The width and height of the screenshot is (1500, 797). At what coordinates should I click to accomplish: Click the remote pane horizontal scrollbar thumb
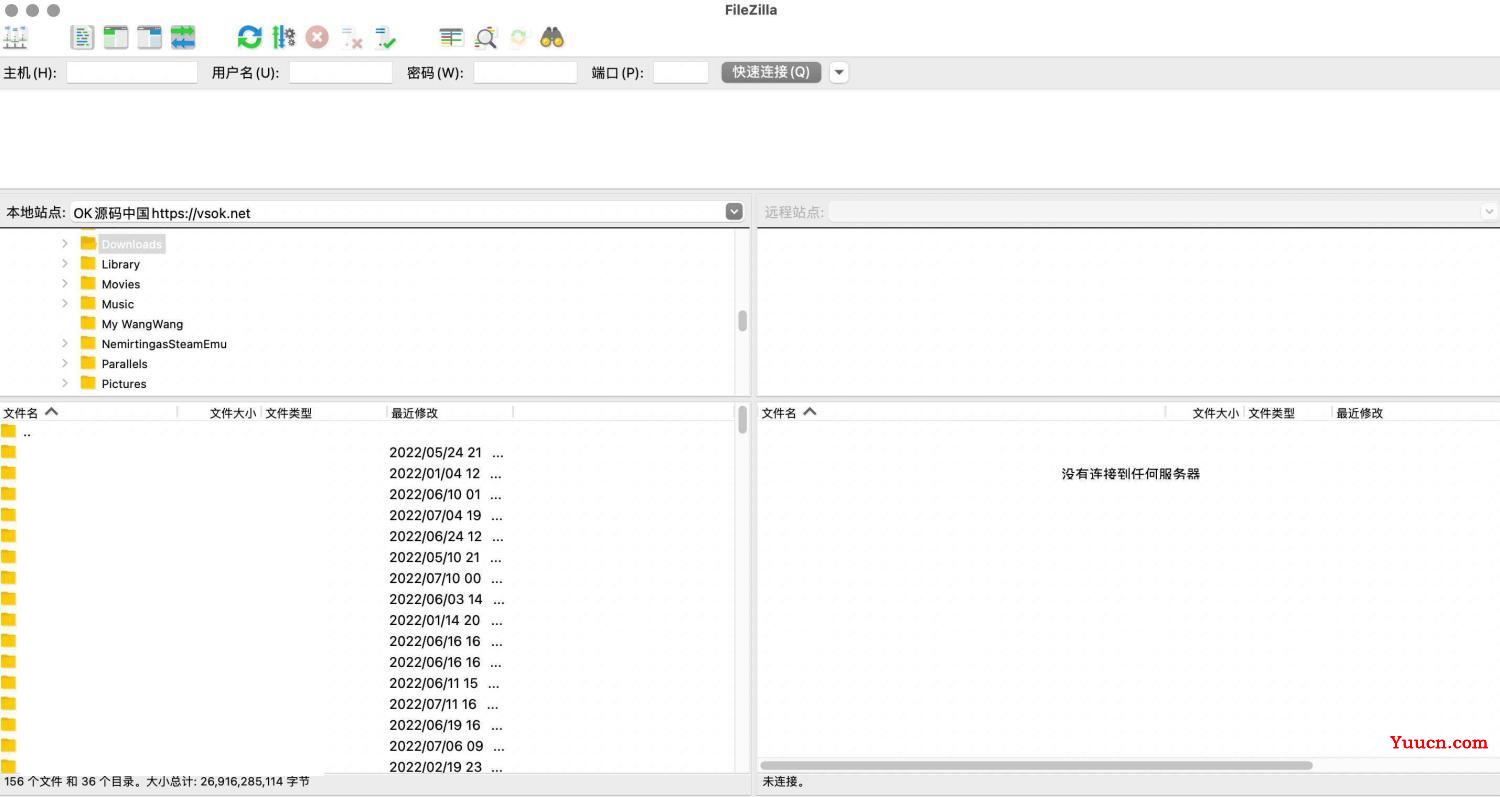tap(1036, 765)
